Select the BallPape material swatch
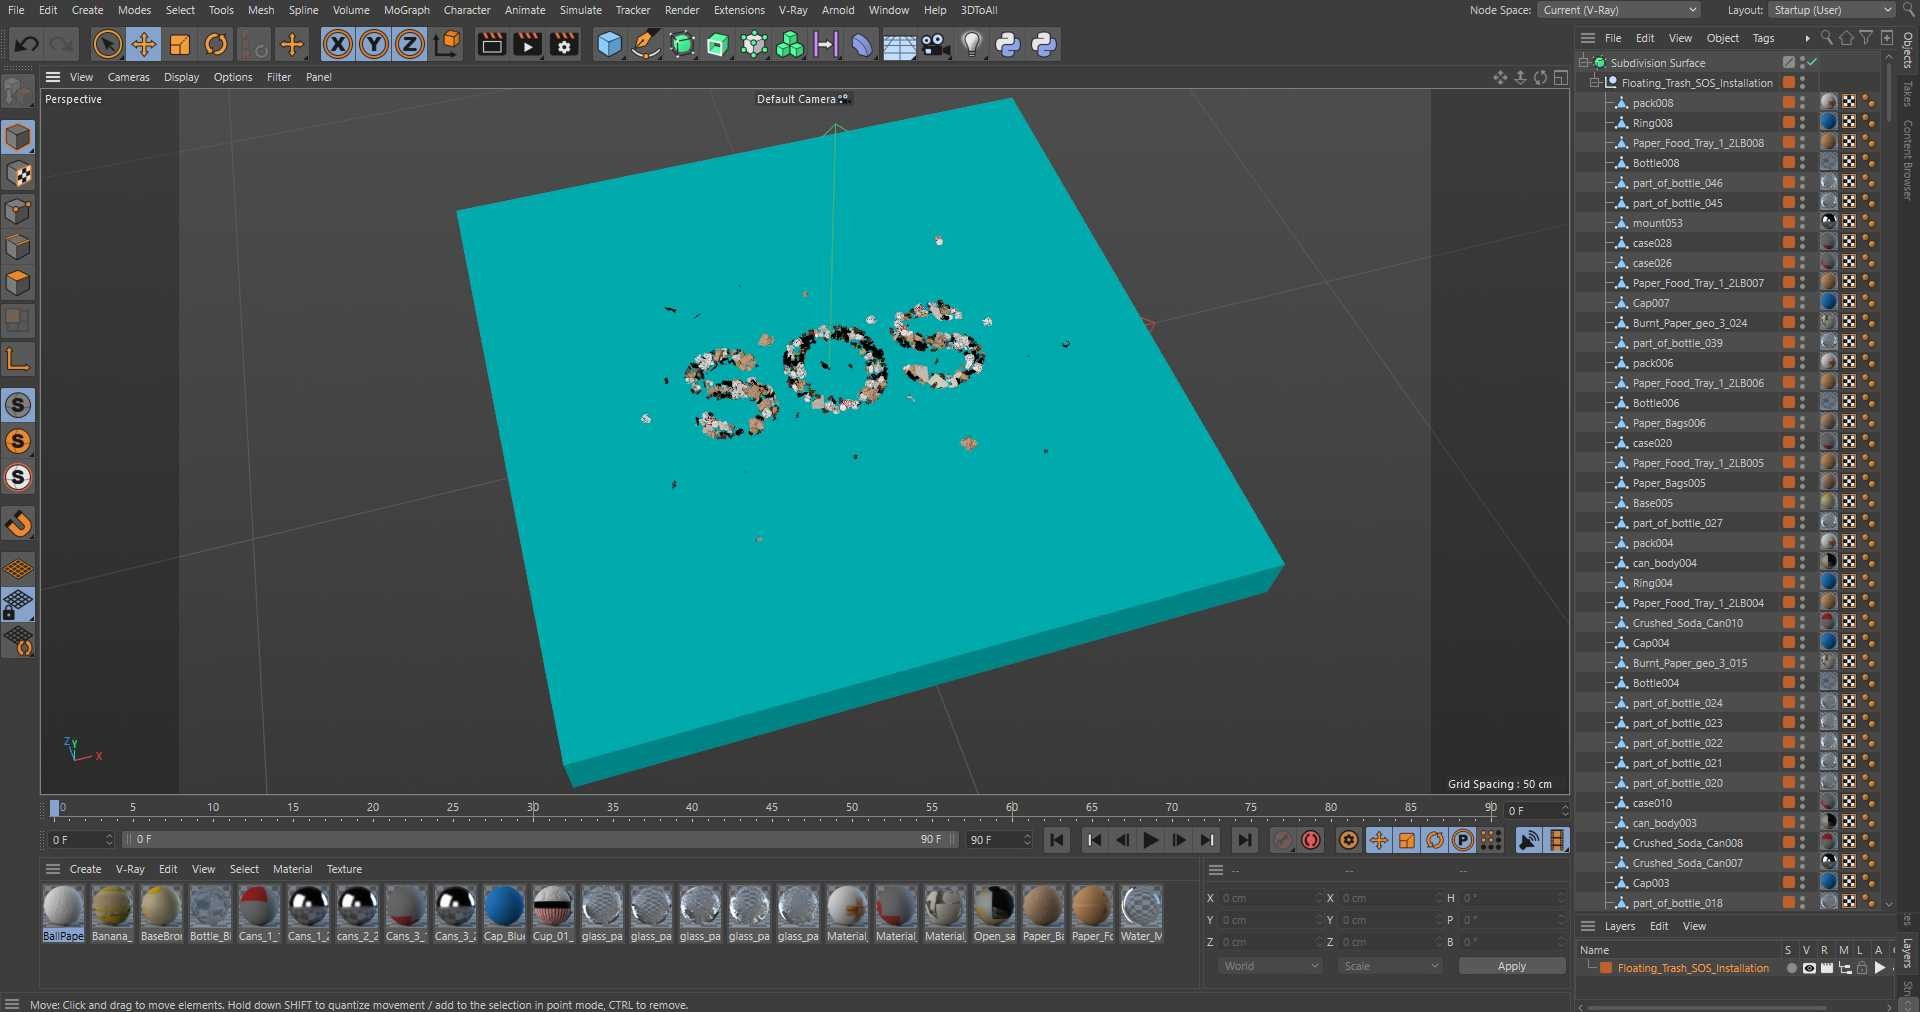The width and height of the screenshot is (1920, 1012). (x=63, y=912)
